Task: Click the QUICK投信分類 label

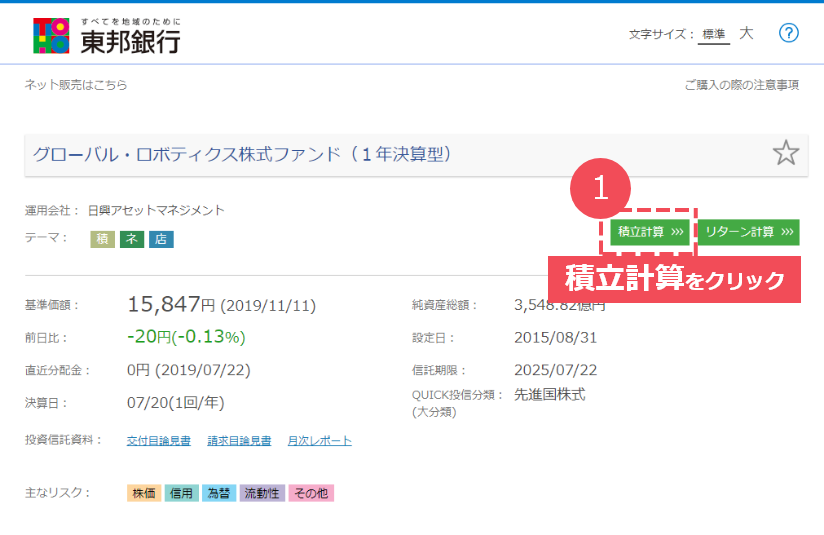Action: point(458,395)
